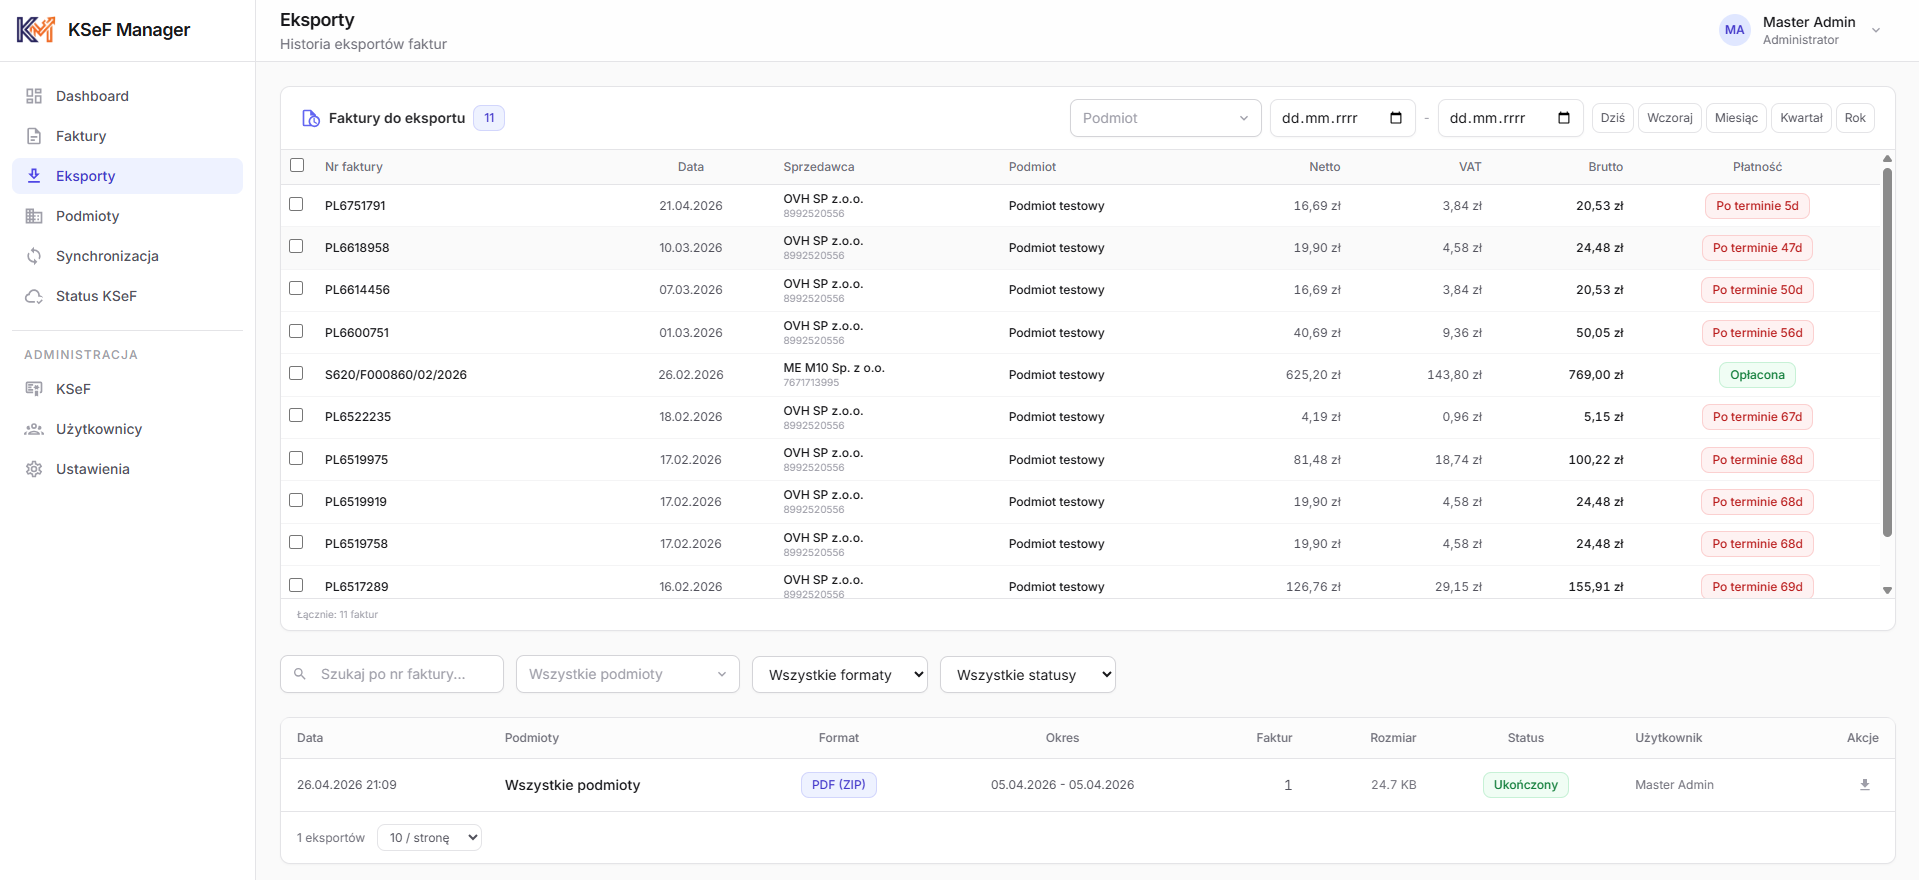Expand the Master Admin account menu chevron
The width and height of the screenshot is (1919, 880).
[1876, 30]
